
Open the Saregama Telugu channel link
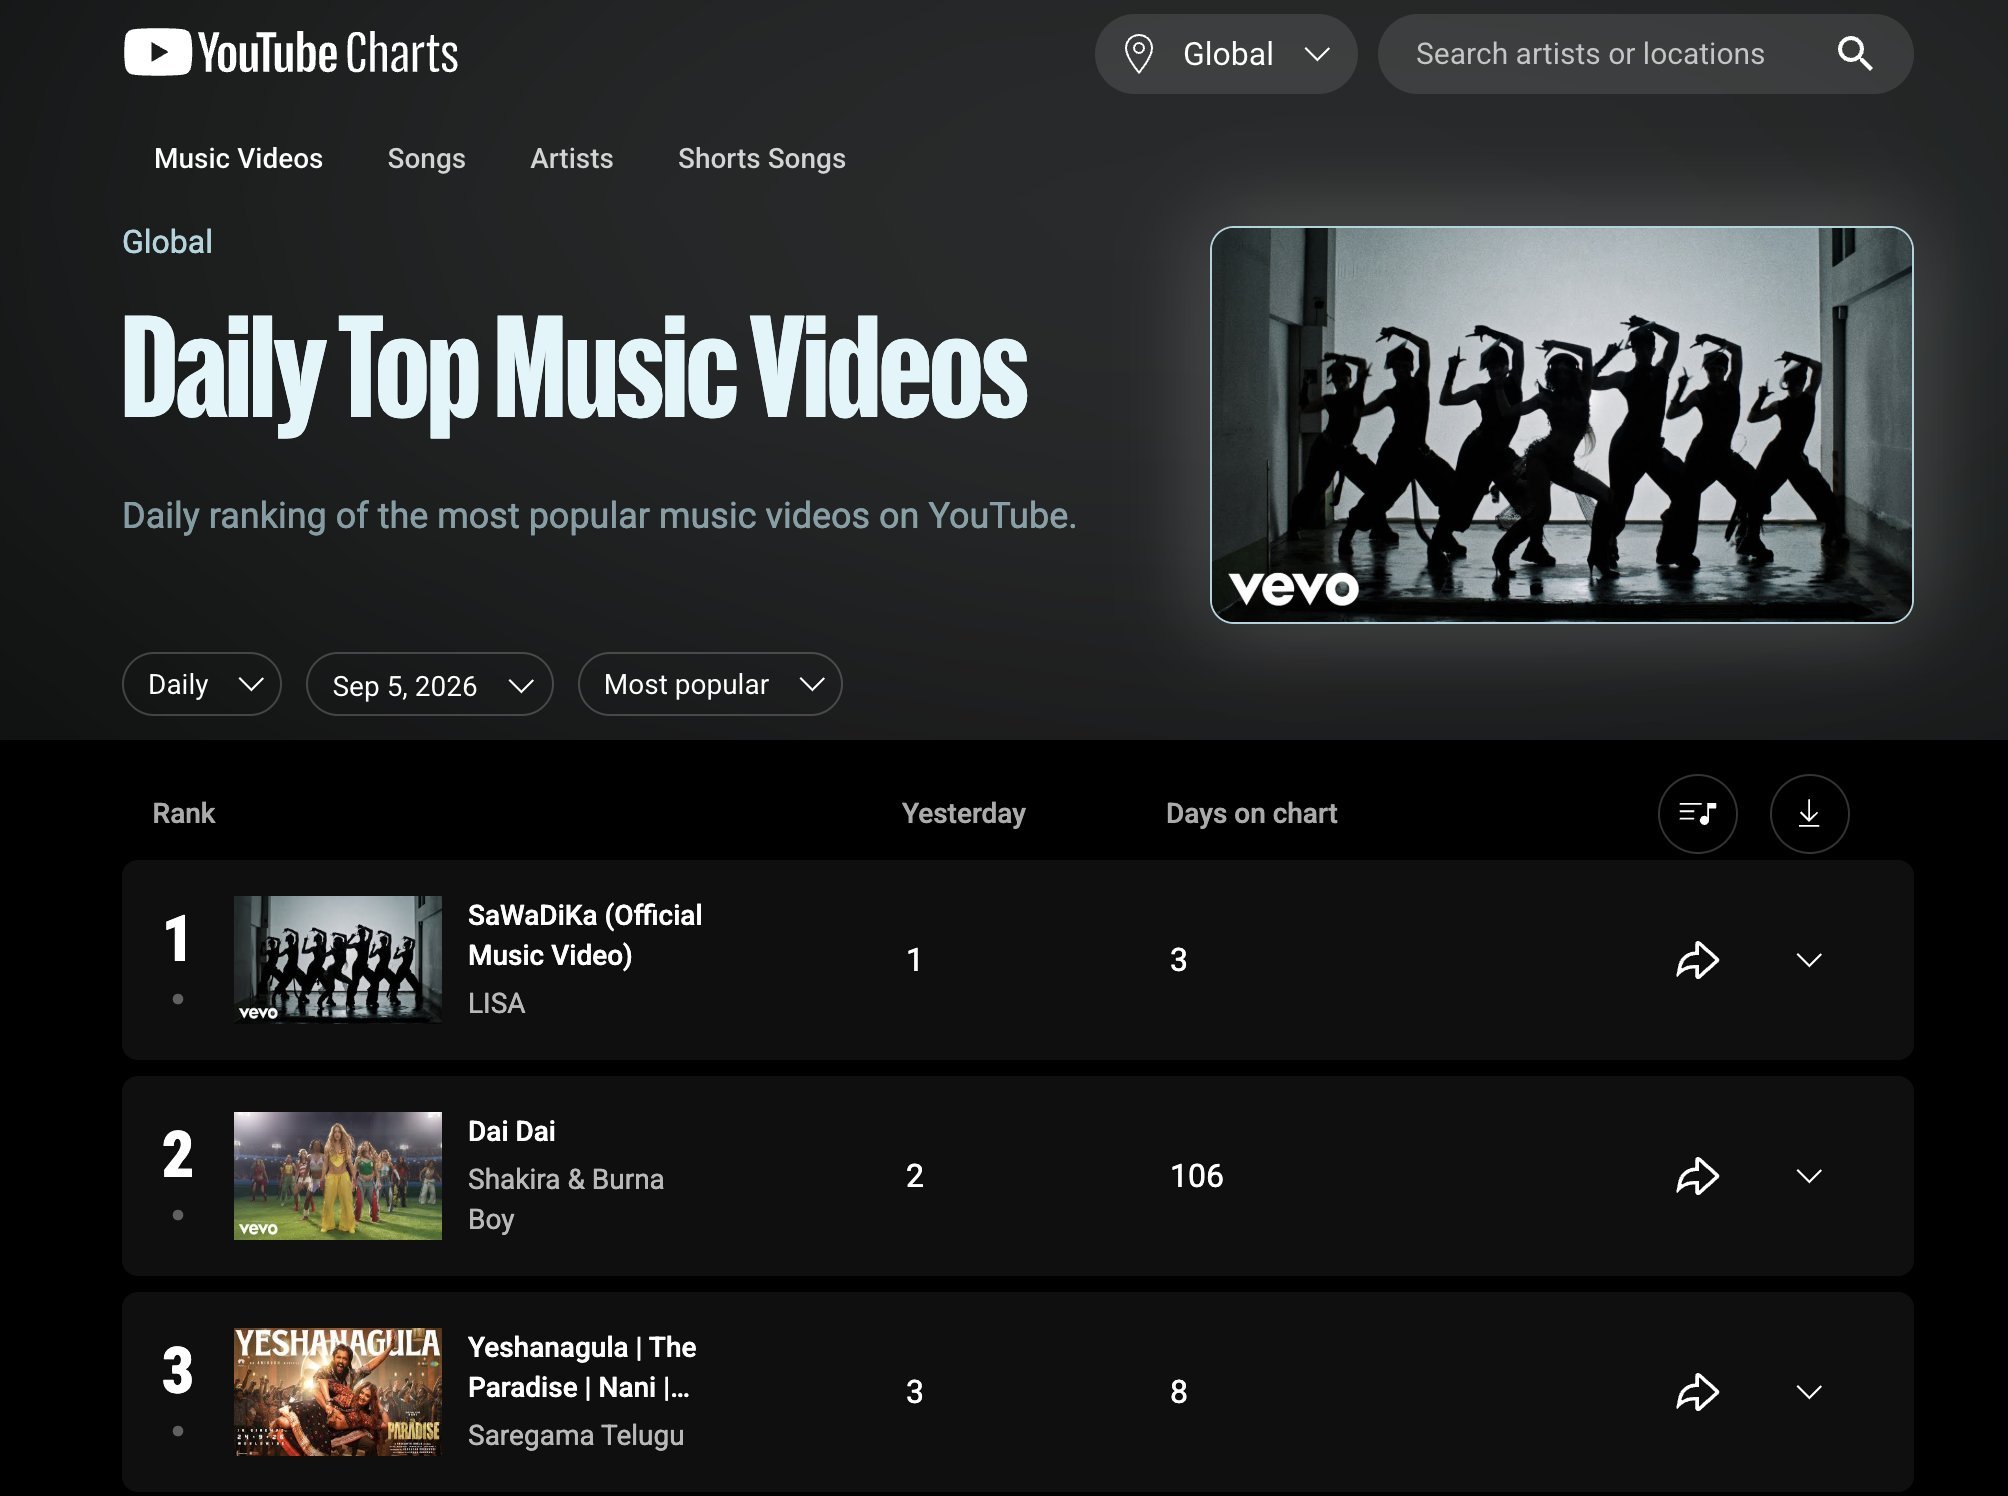pos(576,1436)
